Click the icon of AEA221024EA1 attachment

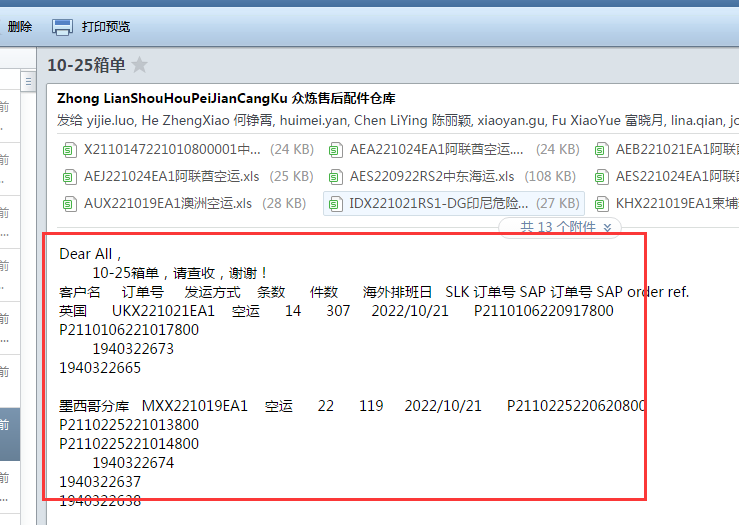pos(335,150)
